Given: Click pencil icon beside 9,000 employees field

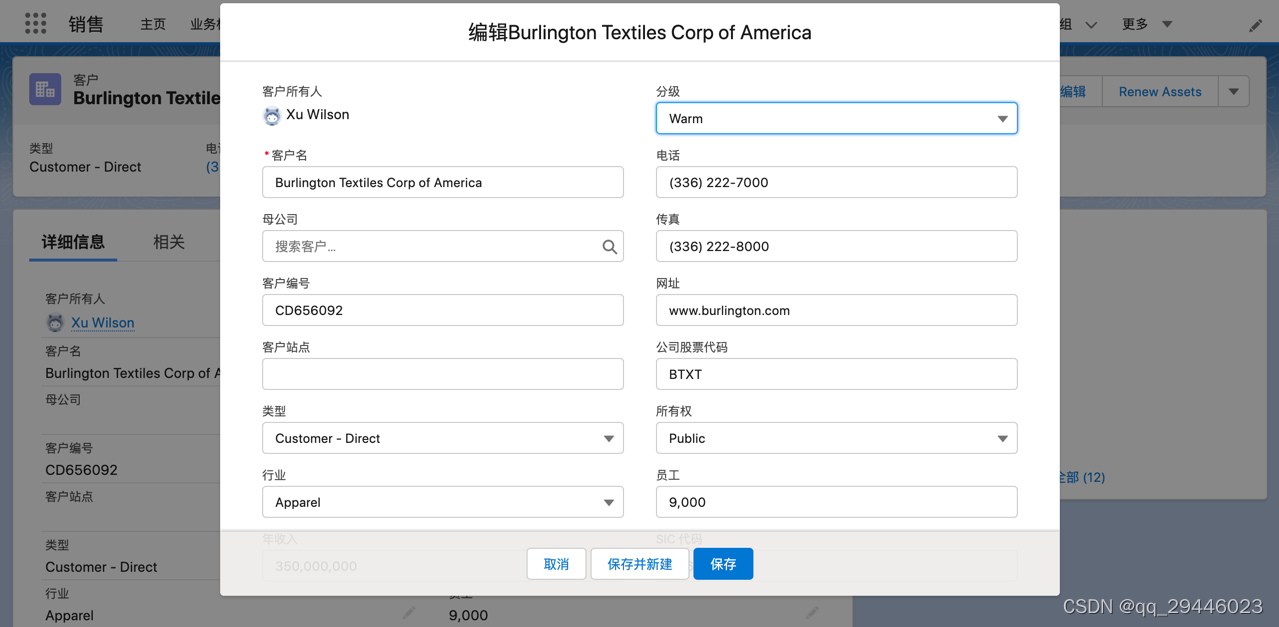Looking at the screenshot, I should 812,613.
